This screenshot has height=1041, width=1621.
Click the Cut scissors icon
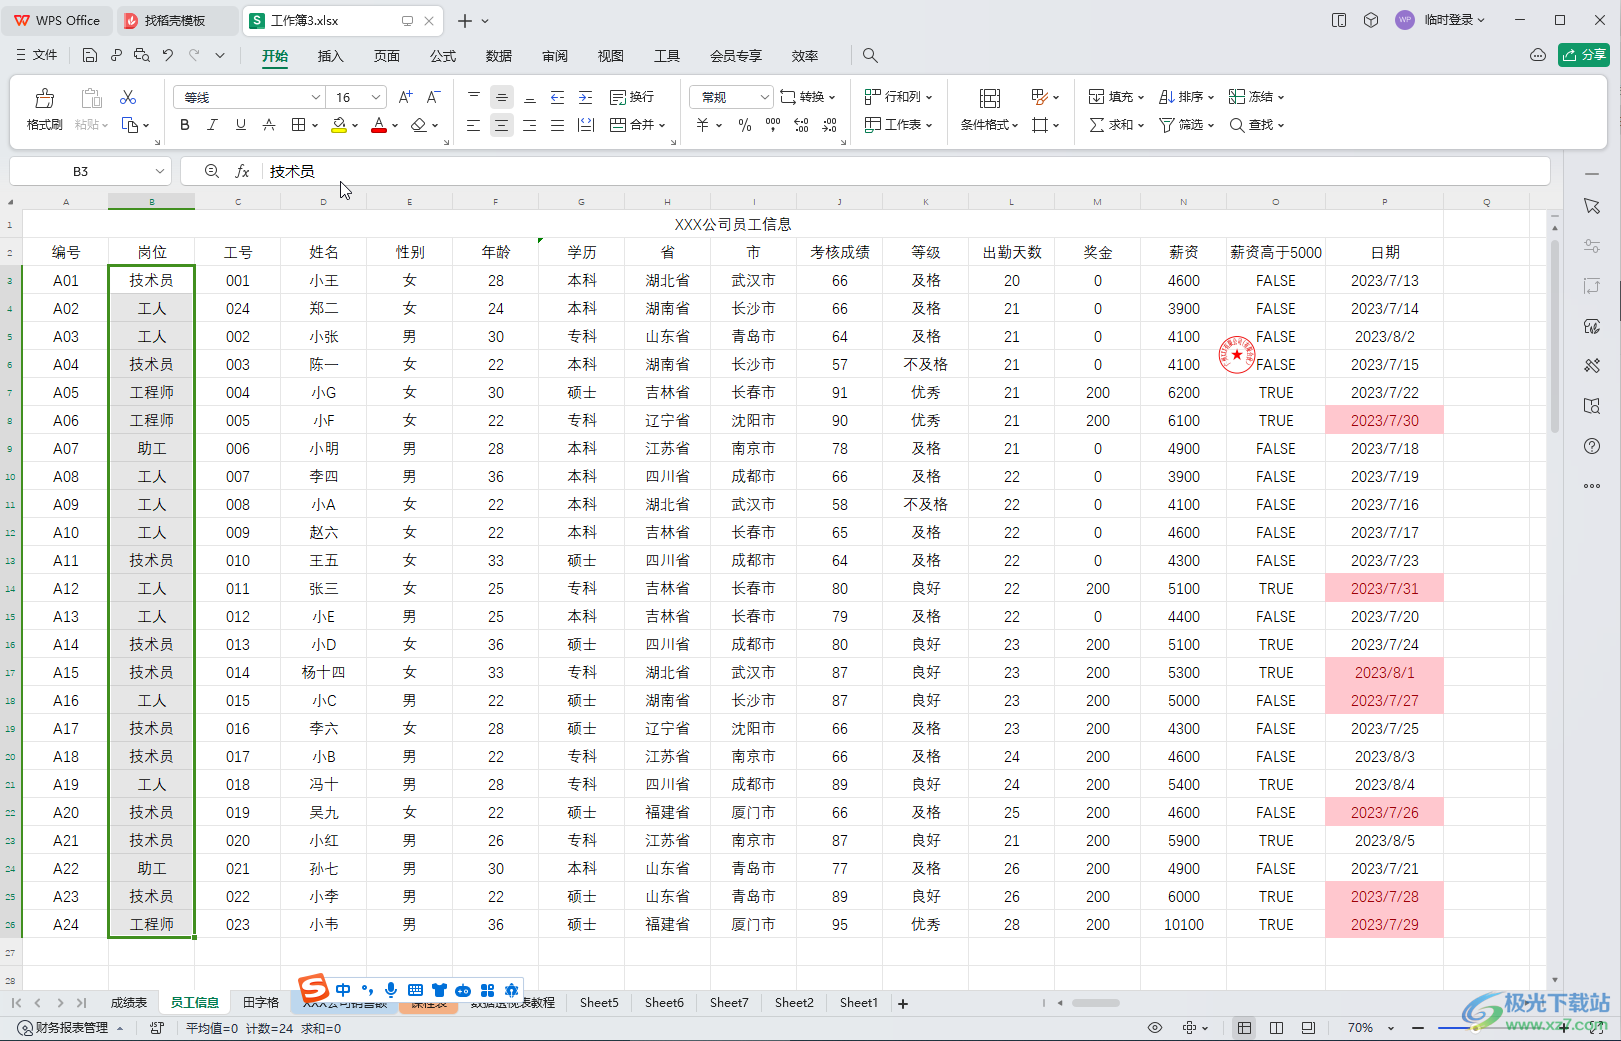[x=128, y=97]
